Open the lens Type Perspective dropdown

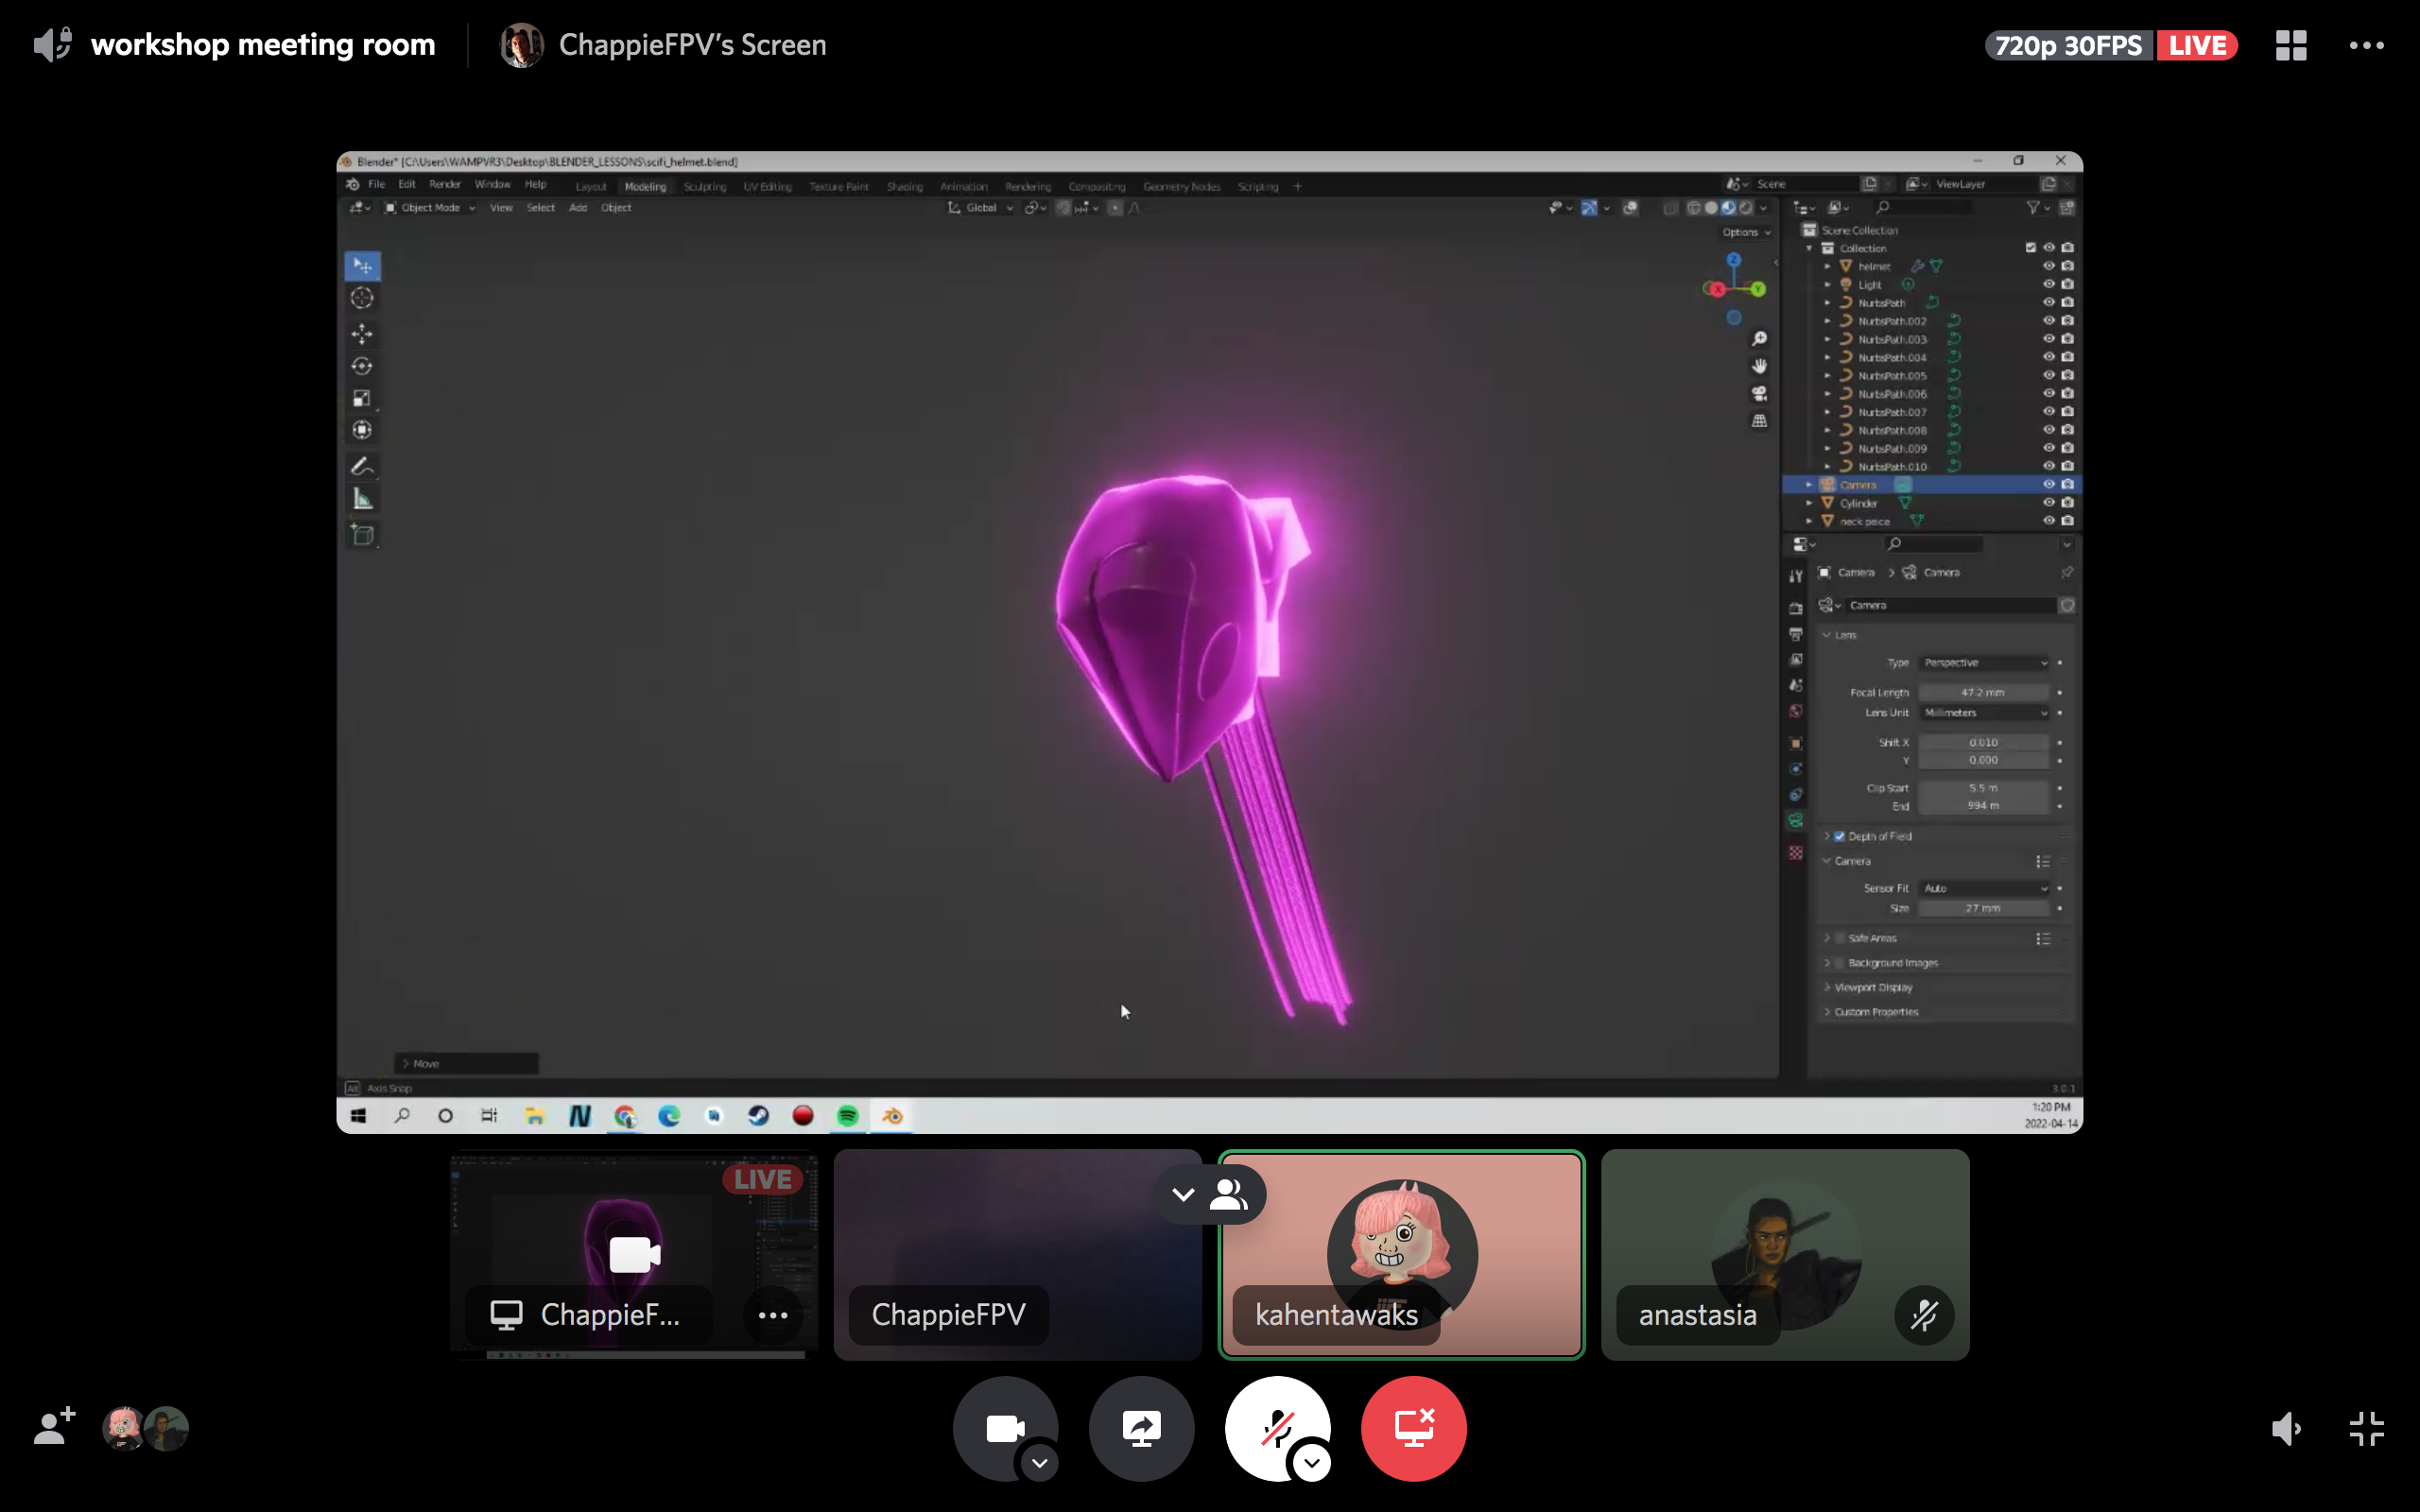pyautogui.click(x=1985, y=663)
